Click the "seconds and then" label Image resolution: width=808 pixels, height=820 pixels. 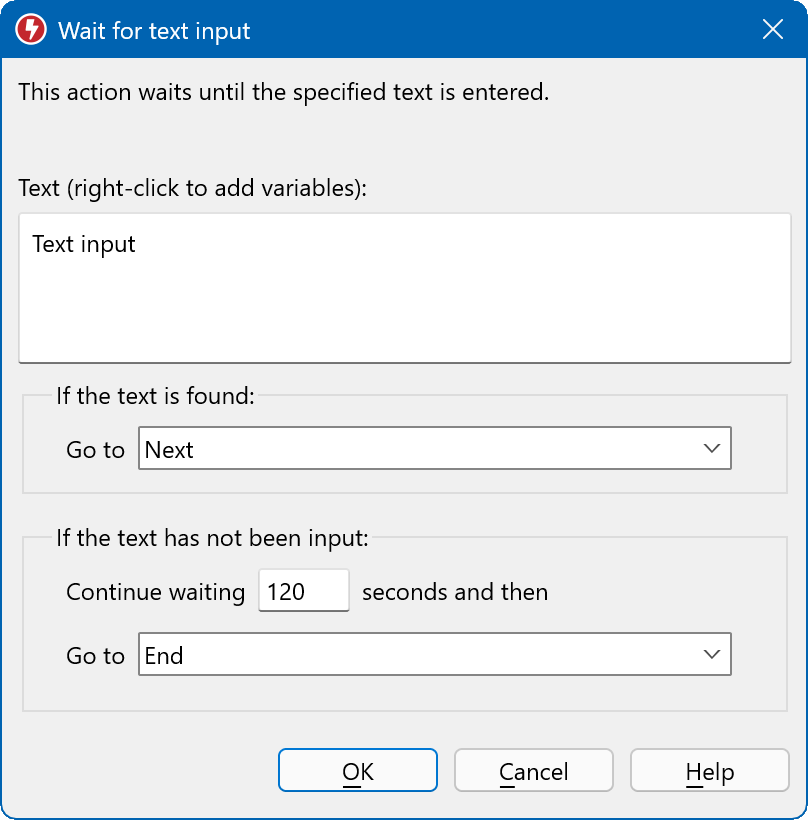click(x=454, y=592)
